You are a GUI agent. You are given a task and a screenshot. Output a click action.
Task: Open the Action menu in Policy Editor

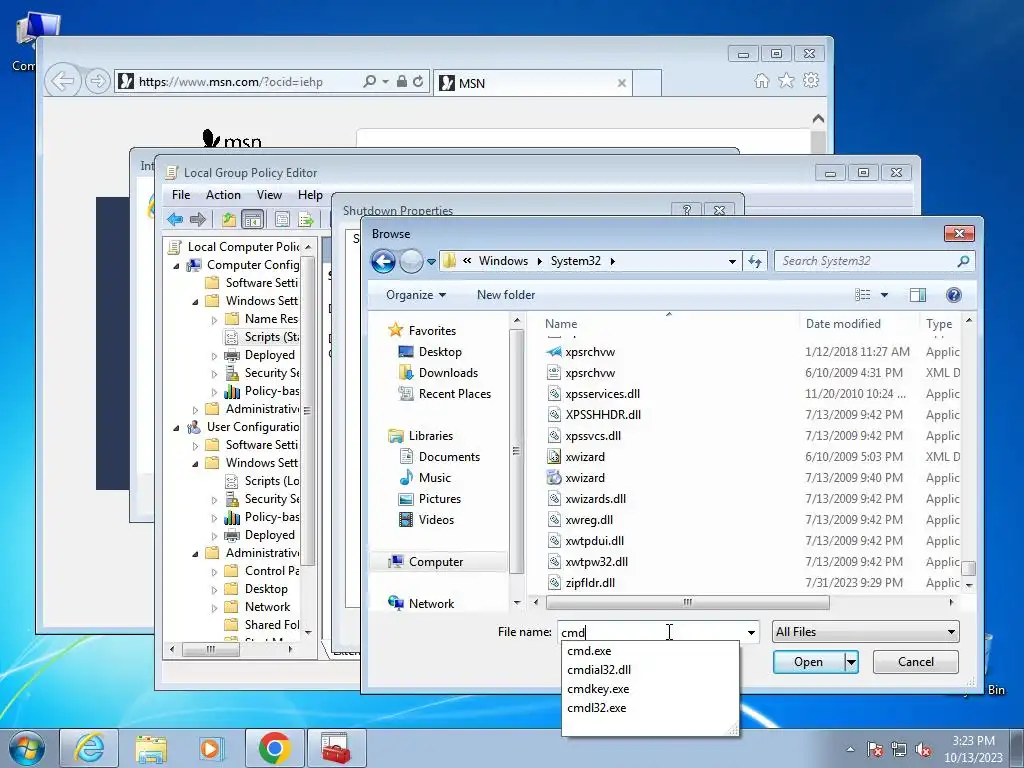tap(223, 195)
